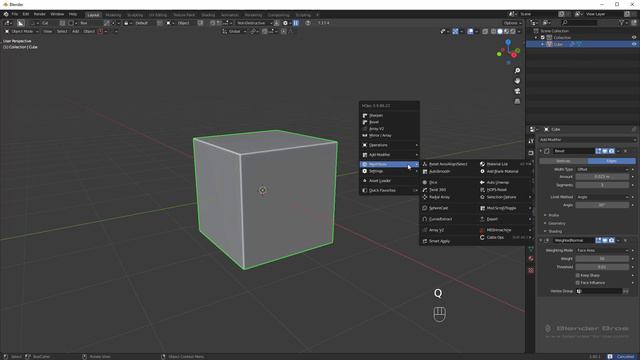Open the File menu
Screen dimensions: 640x360
pos(14,14)
